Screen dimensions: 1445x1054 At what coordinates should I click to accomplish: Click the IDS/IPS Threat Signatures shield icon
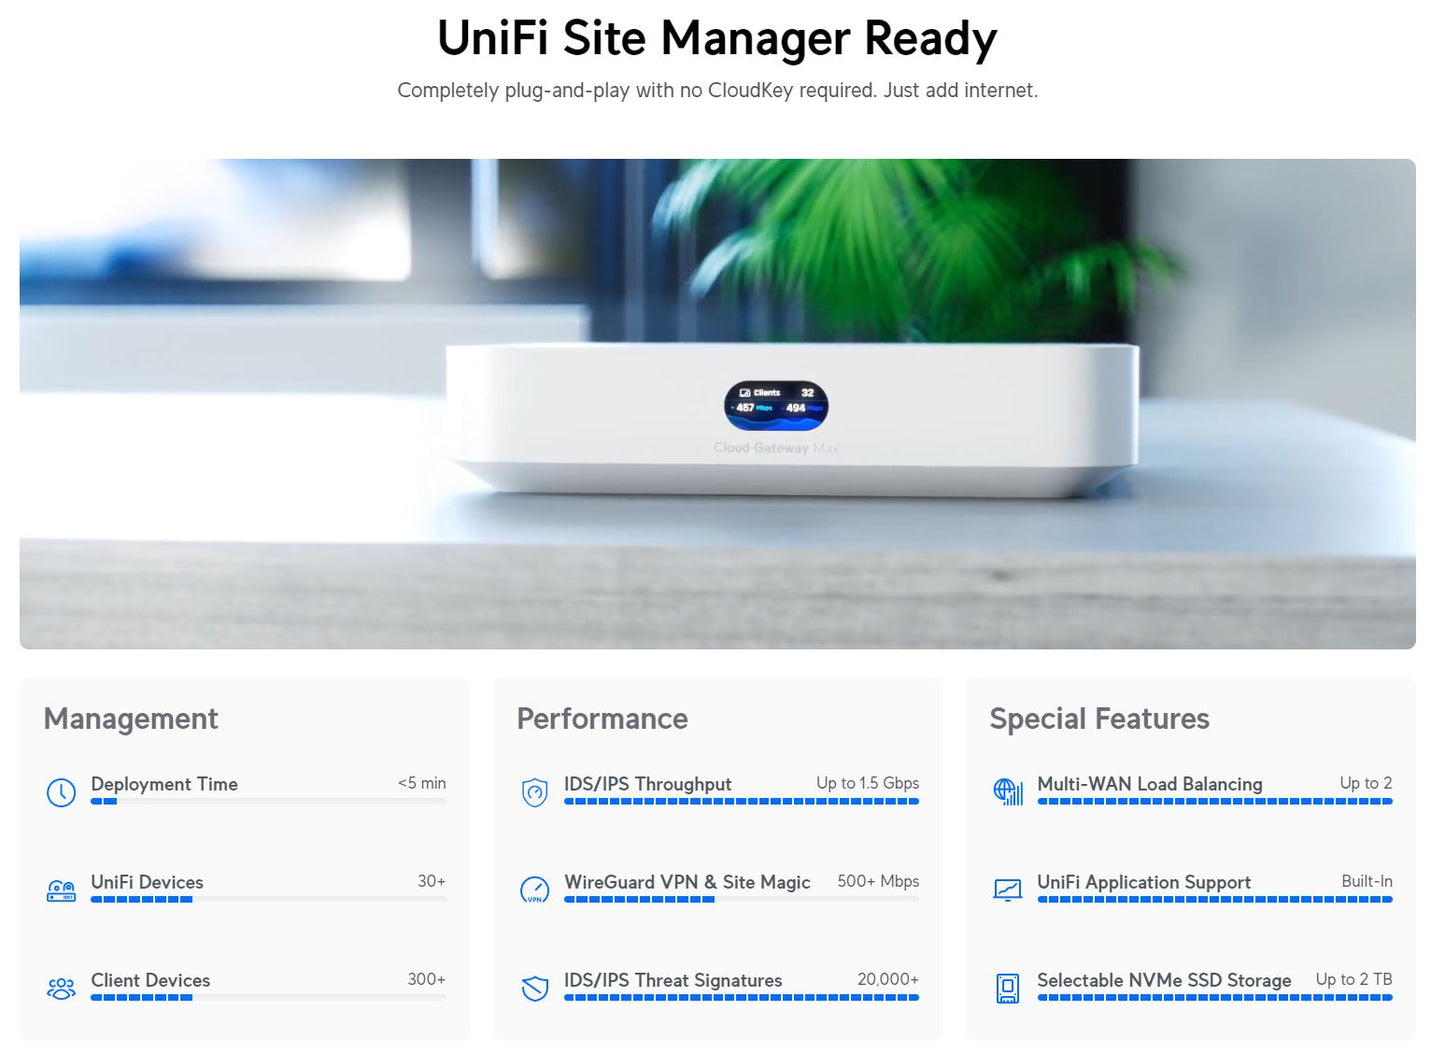click(x=535, y=989)
